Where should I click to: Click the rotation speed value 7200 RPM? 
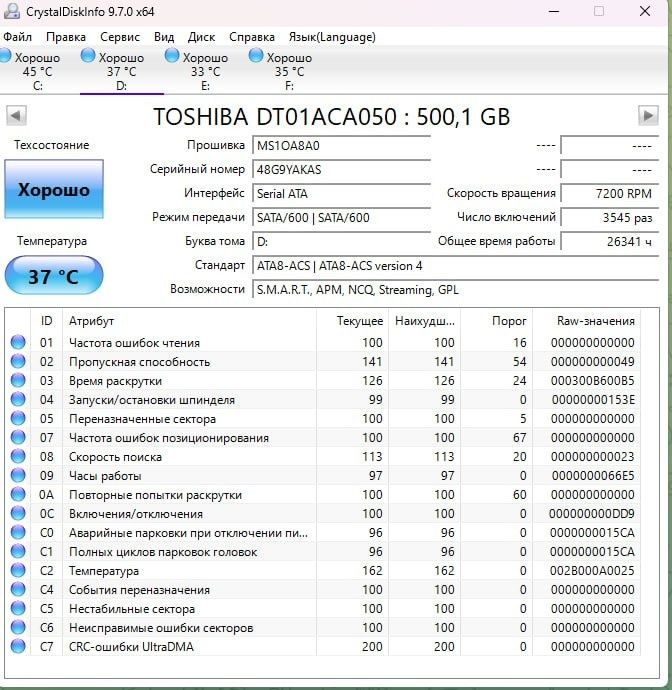[x=610, y=194]
